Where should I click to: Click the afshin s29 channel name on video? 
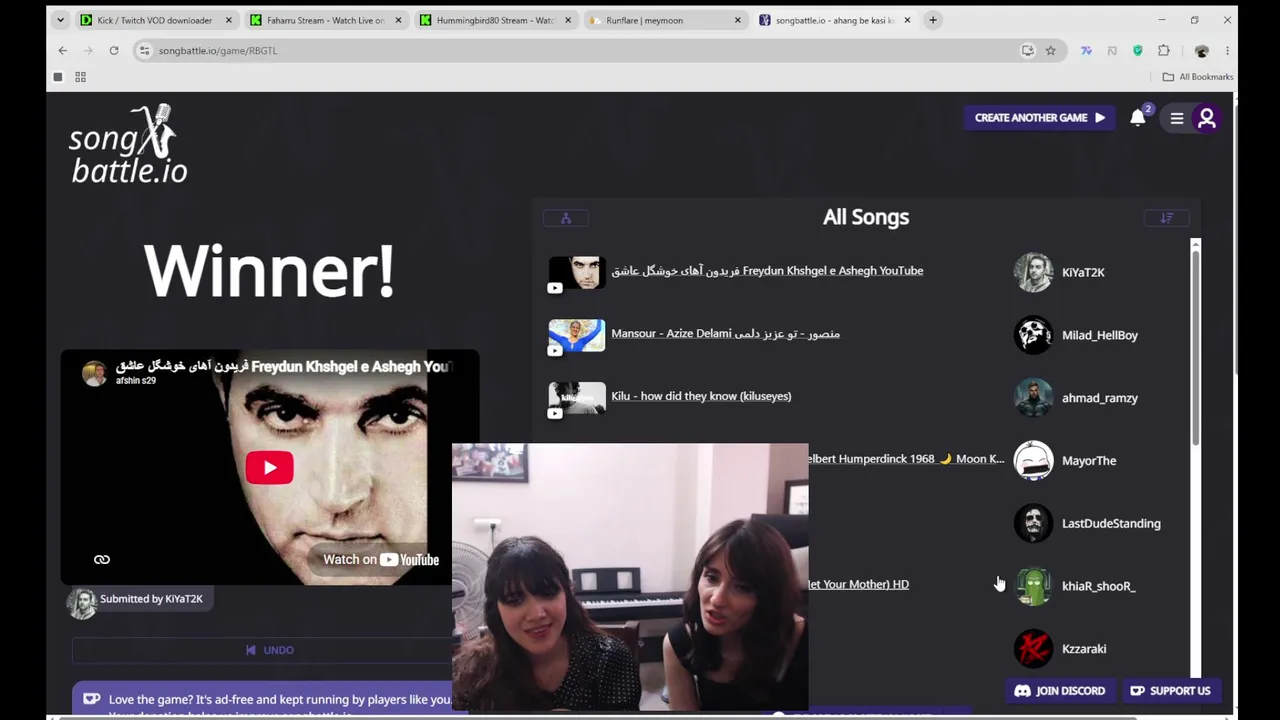136,381
